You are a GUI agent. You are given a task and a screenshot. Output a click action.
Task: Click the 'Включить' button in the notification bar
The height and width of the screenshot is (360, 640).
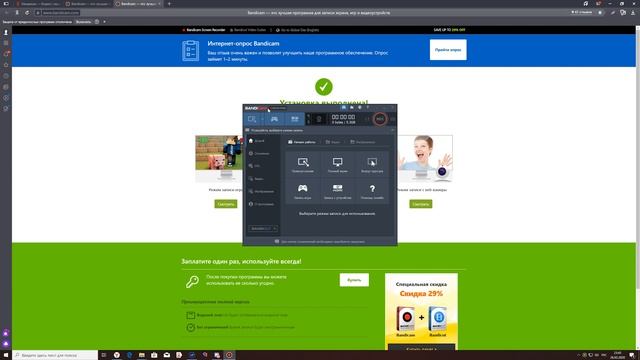pyautogui.click(x=84, y=22)
